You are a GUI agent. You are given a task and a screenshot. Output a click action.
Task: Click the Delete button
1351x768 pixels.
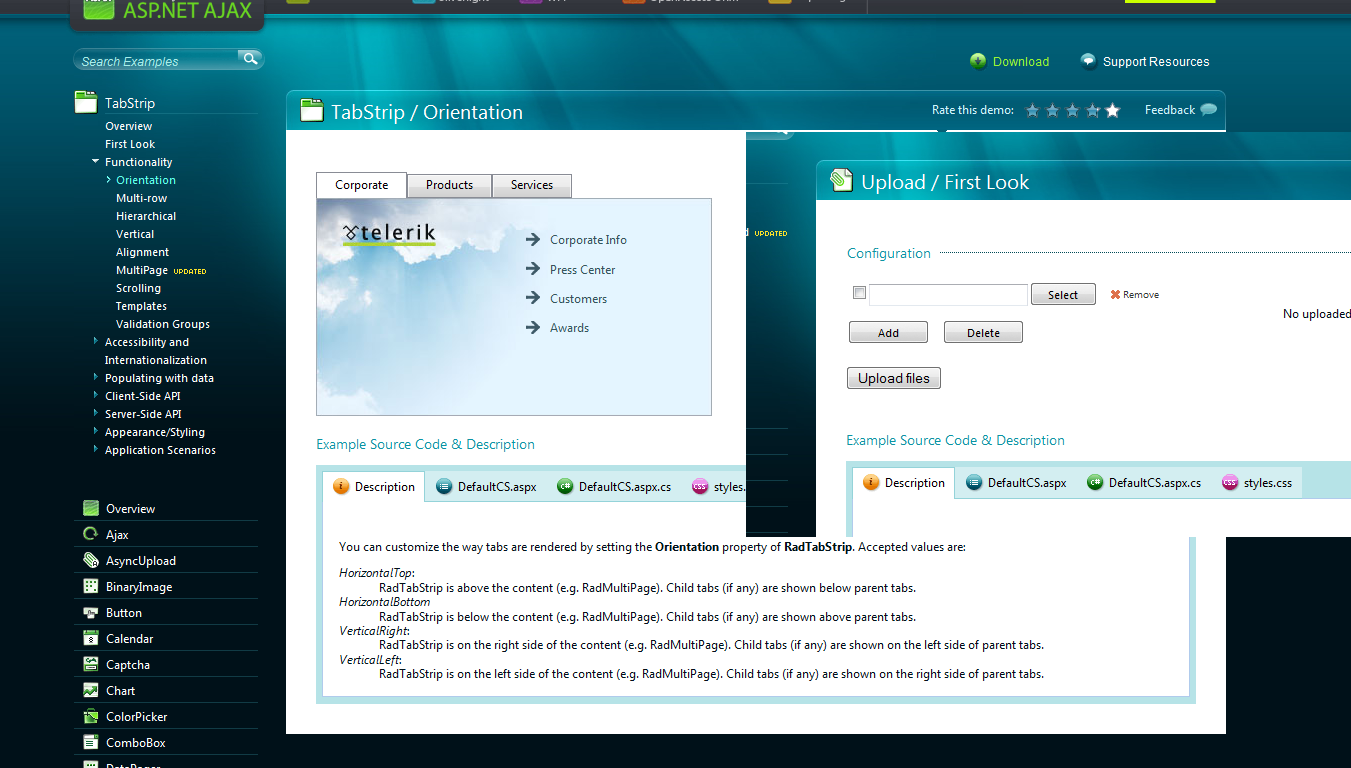[x=983, y=332]
